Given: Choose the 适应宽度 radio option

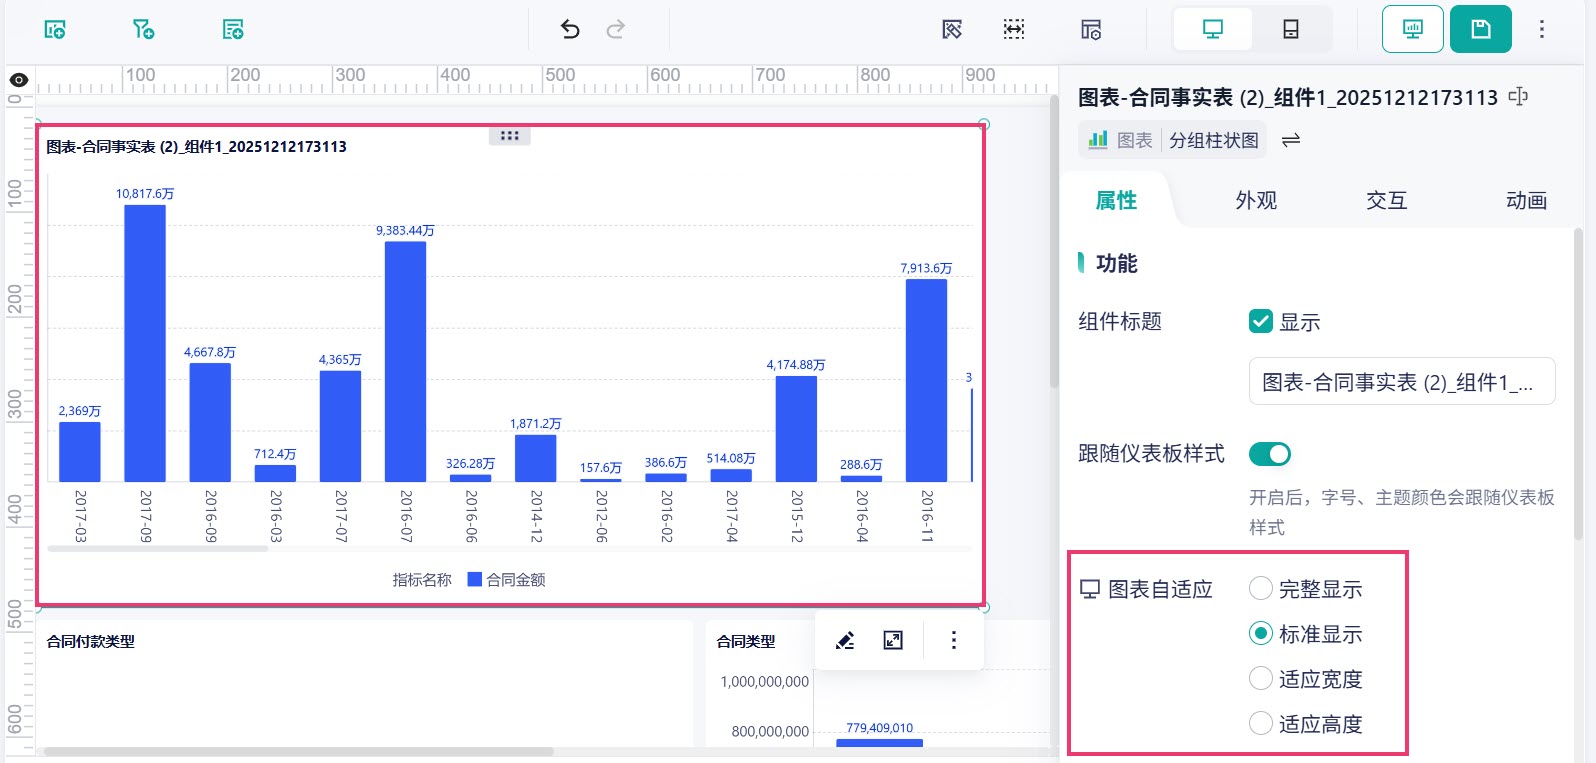Looking at the screenshot, I should 1261,679.
